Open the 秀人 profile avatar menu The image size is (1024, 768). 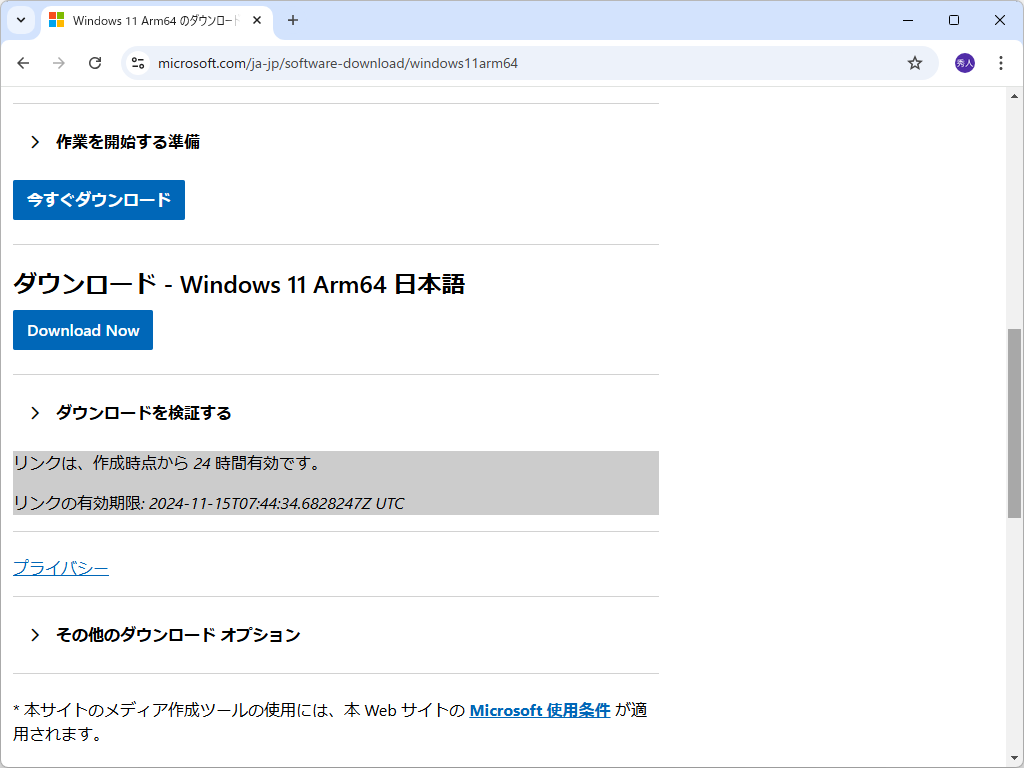coord(962,62)
